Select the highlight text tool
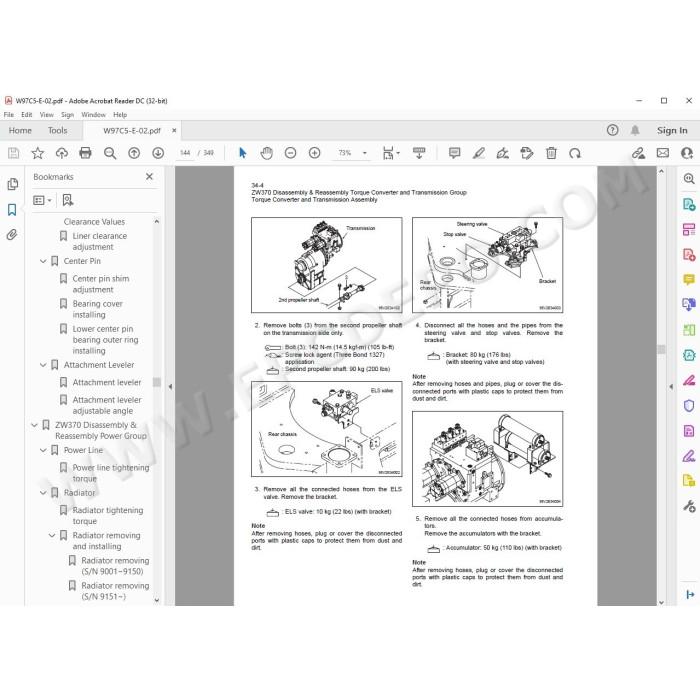 pos(479,153)
